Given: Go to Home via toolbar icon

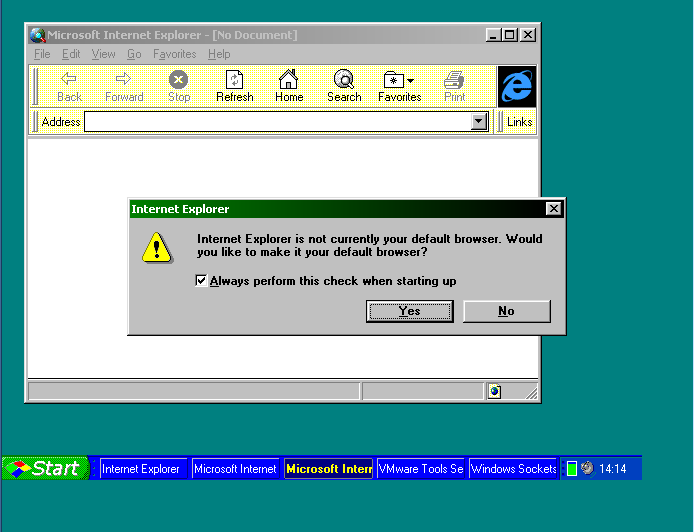Looking at the screenshot, I should [x=289, y=80].
